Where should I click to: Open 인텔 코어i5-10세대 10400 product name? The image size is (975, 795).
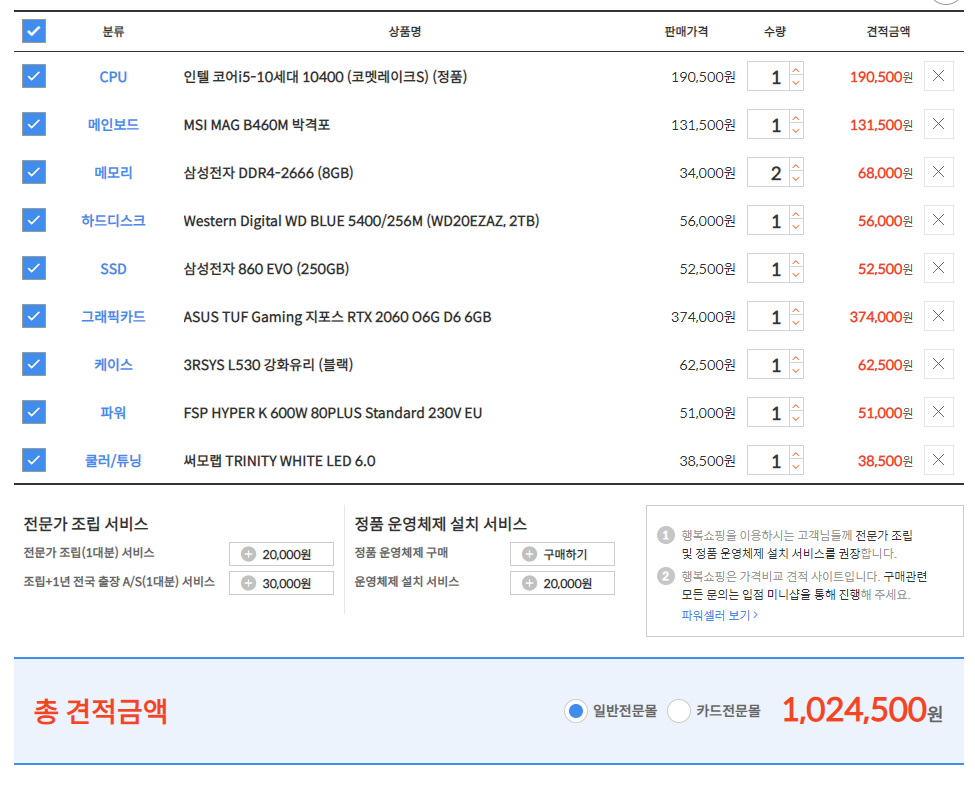(x=325, y=77)
